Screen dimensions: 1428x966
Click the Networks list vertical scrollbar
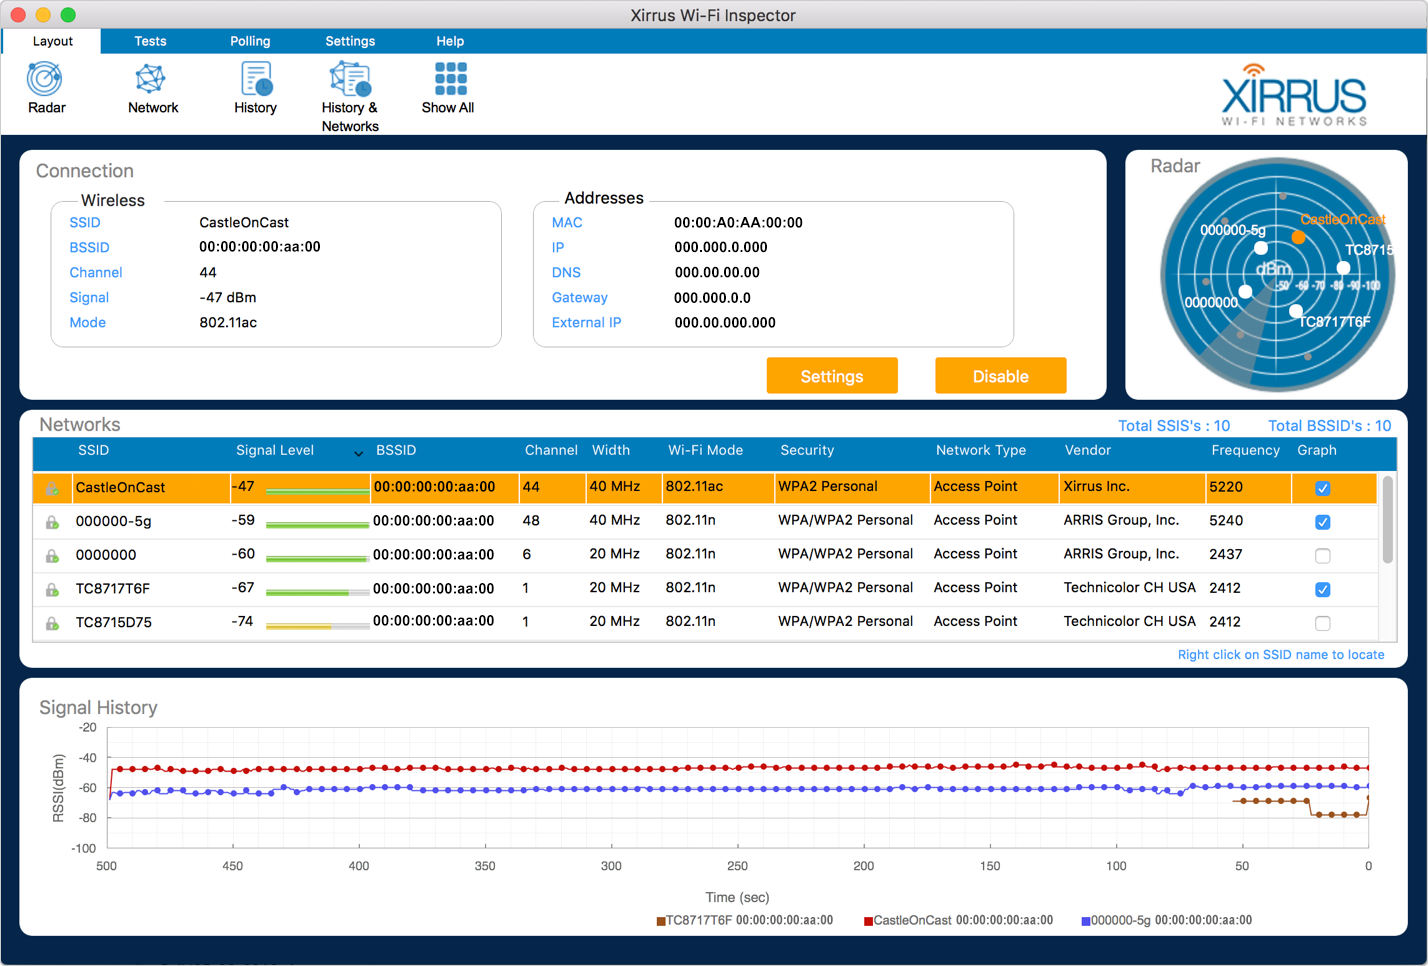1387,520
